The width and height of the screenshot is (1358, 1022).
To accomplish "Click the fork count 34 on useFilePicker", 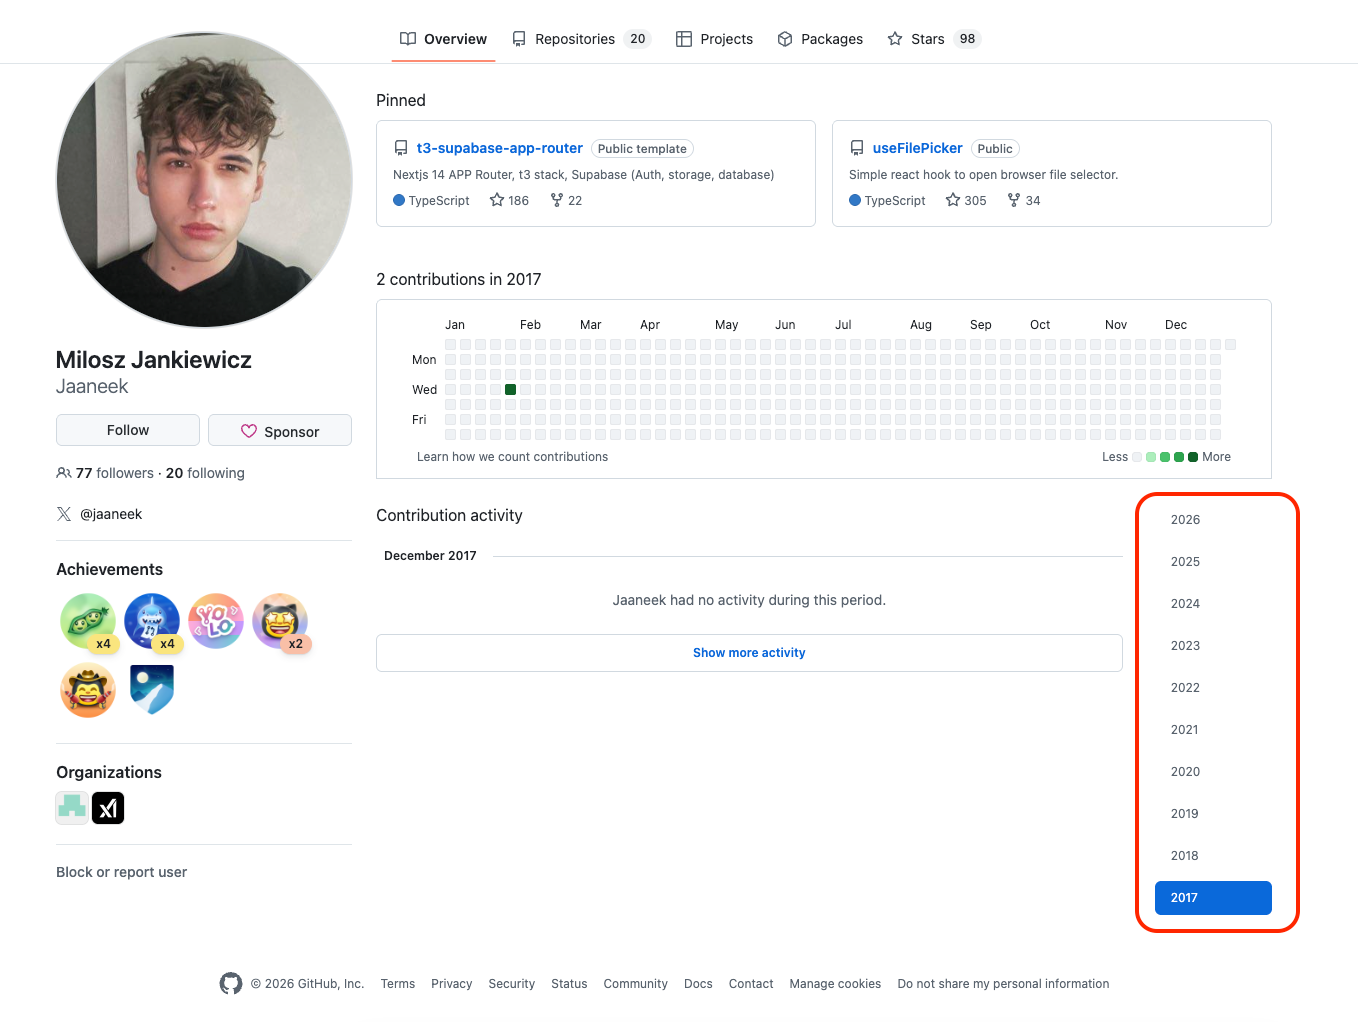I will click(1024, 201).
